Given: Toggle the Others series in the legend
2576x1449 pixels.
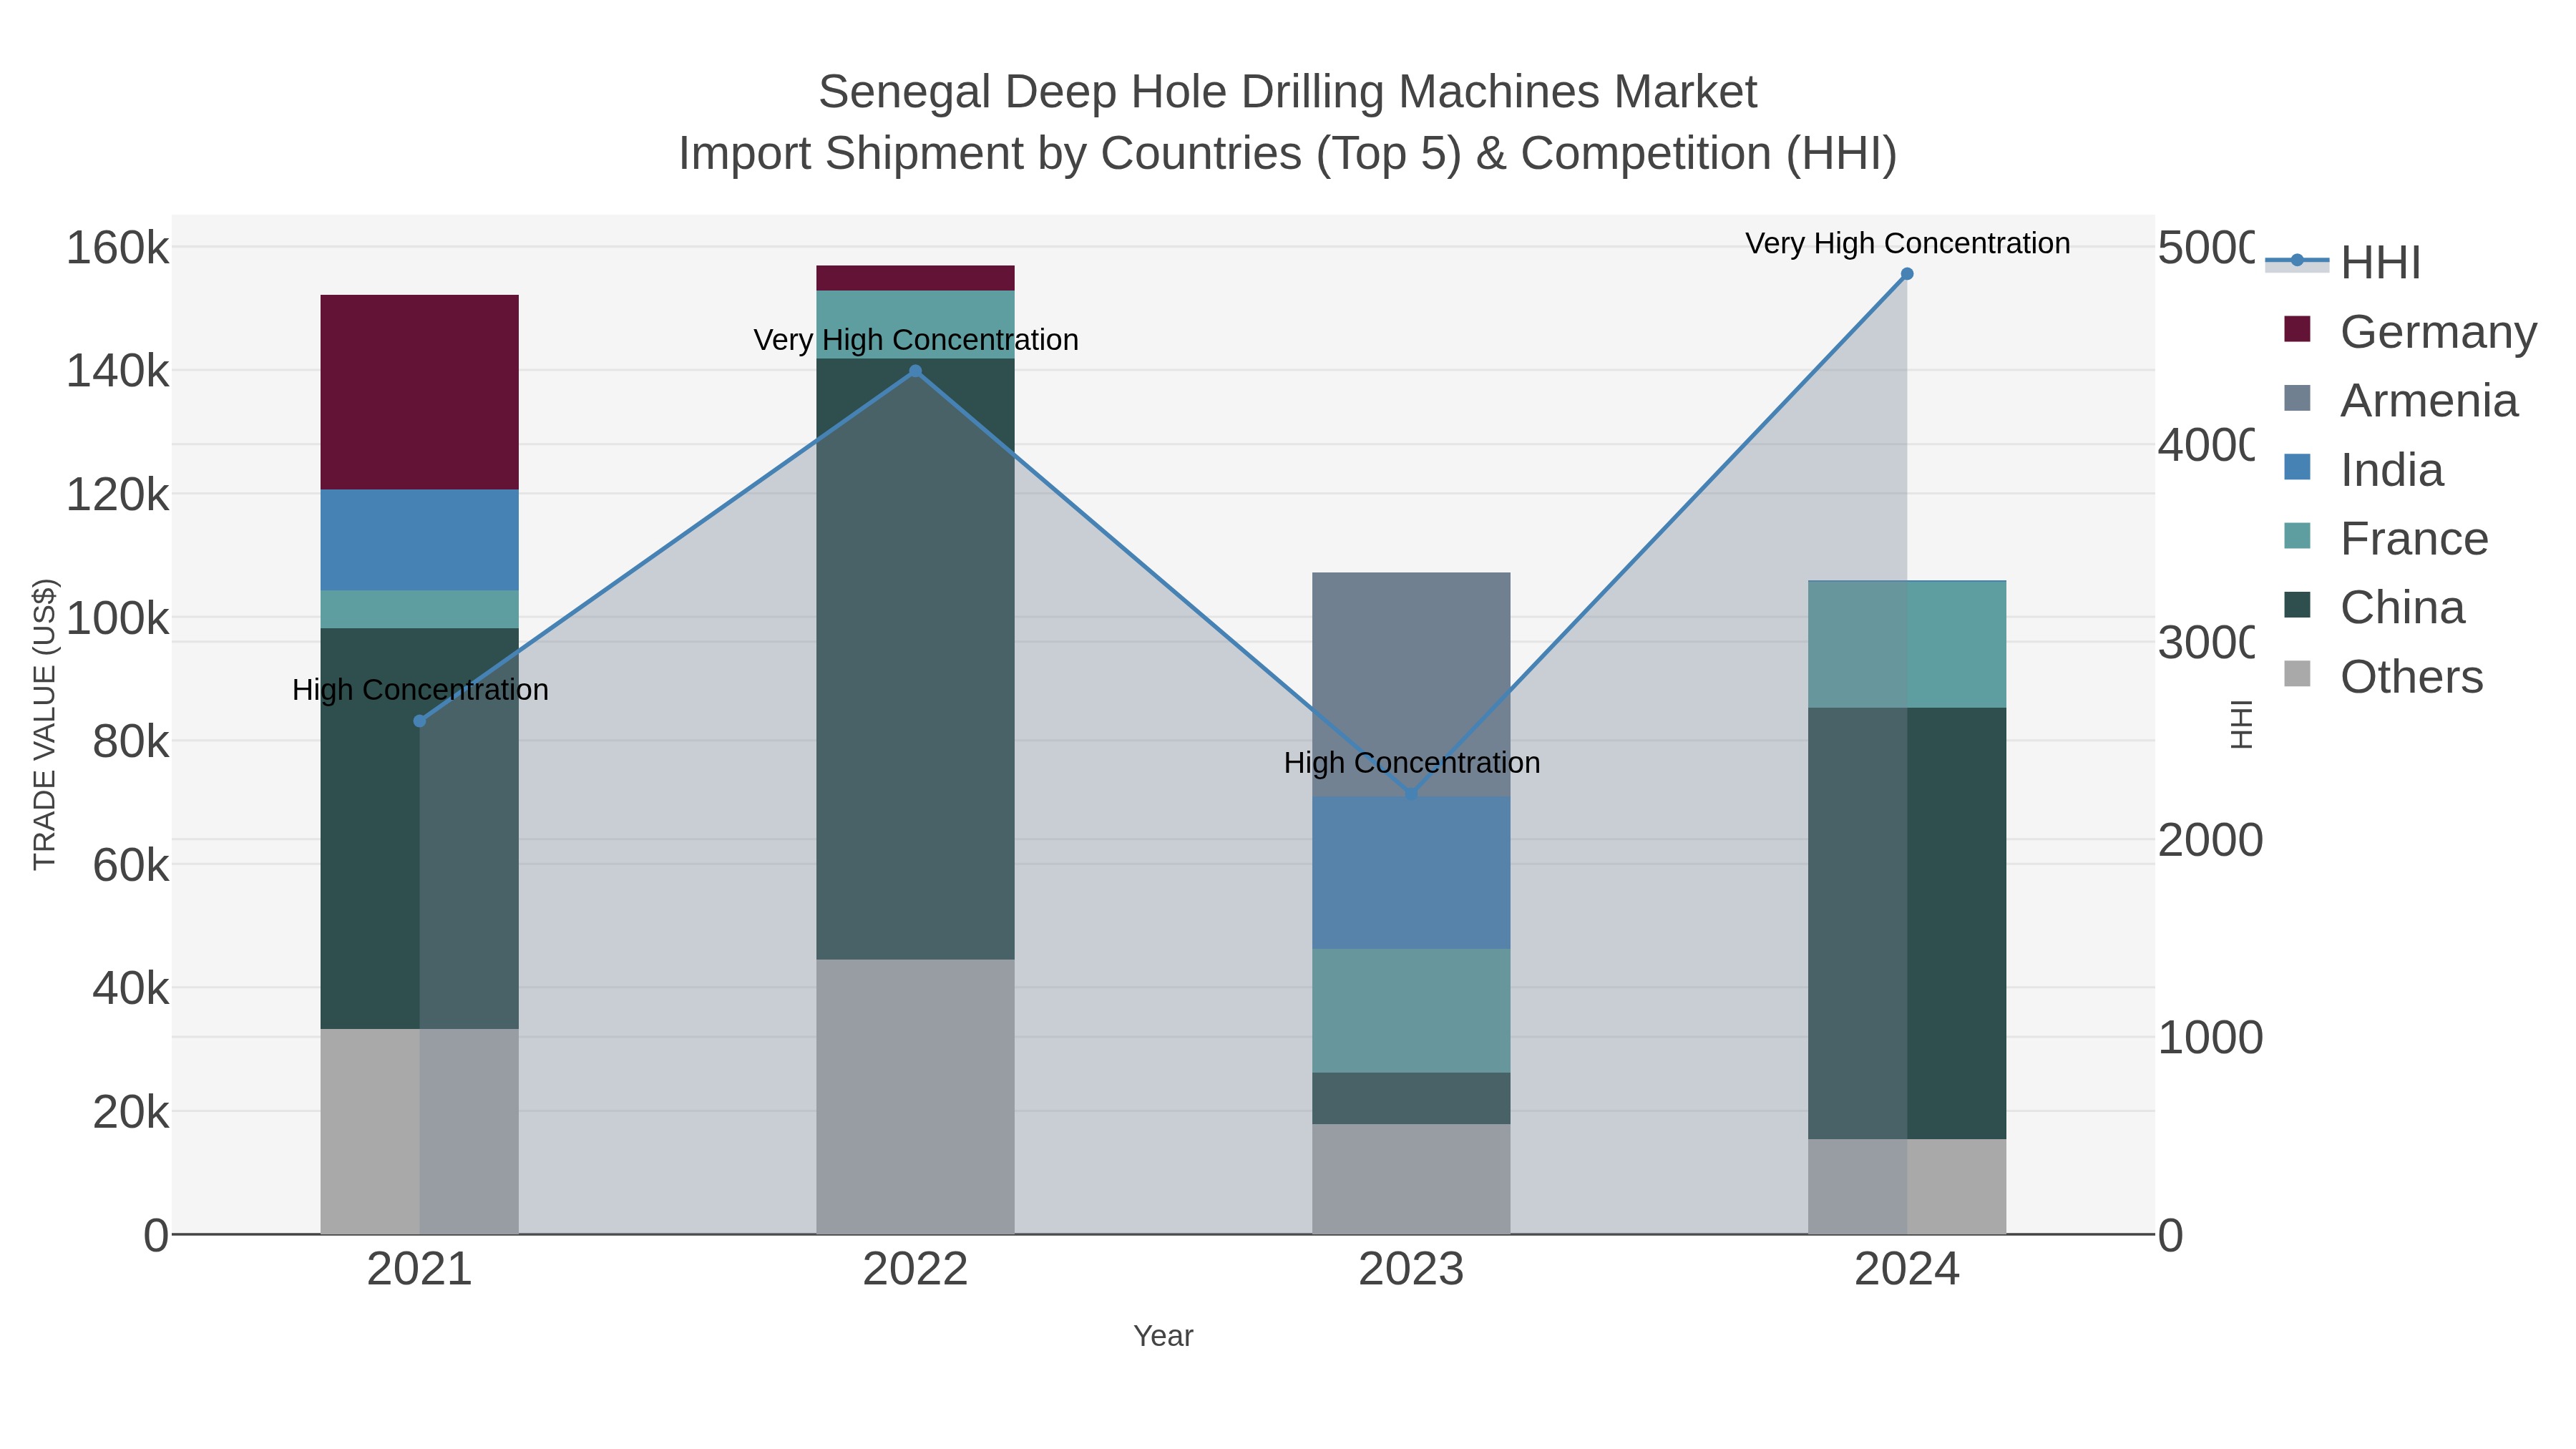Looking at the screenshot, I should click(2383, 676).
